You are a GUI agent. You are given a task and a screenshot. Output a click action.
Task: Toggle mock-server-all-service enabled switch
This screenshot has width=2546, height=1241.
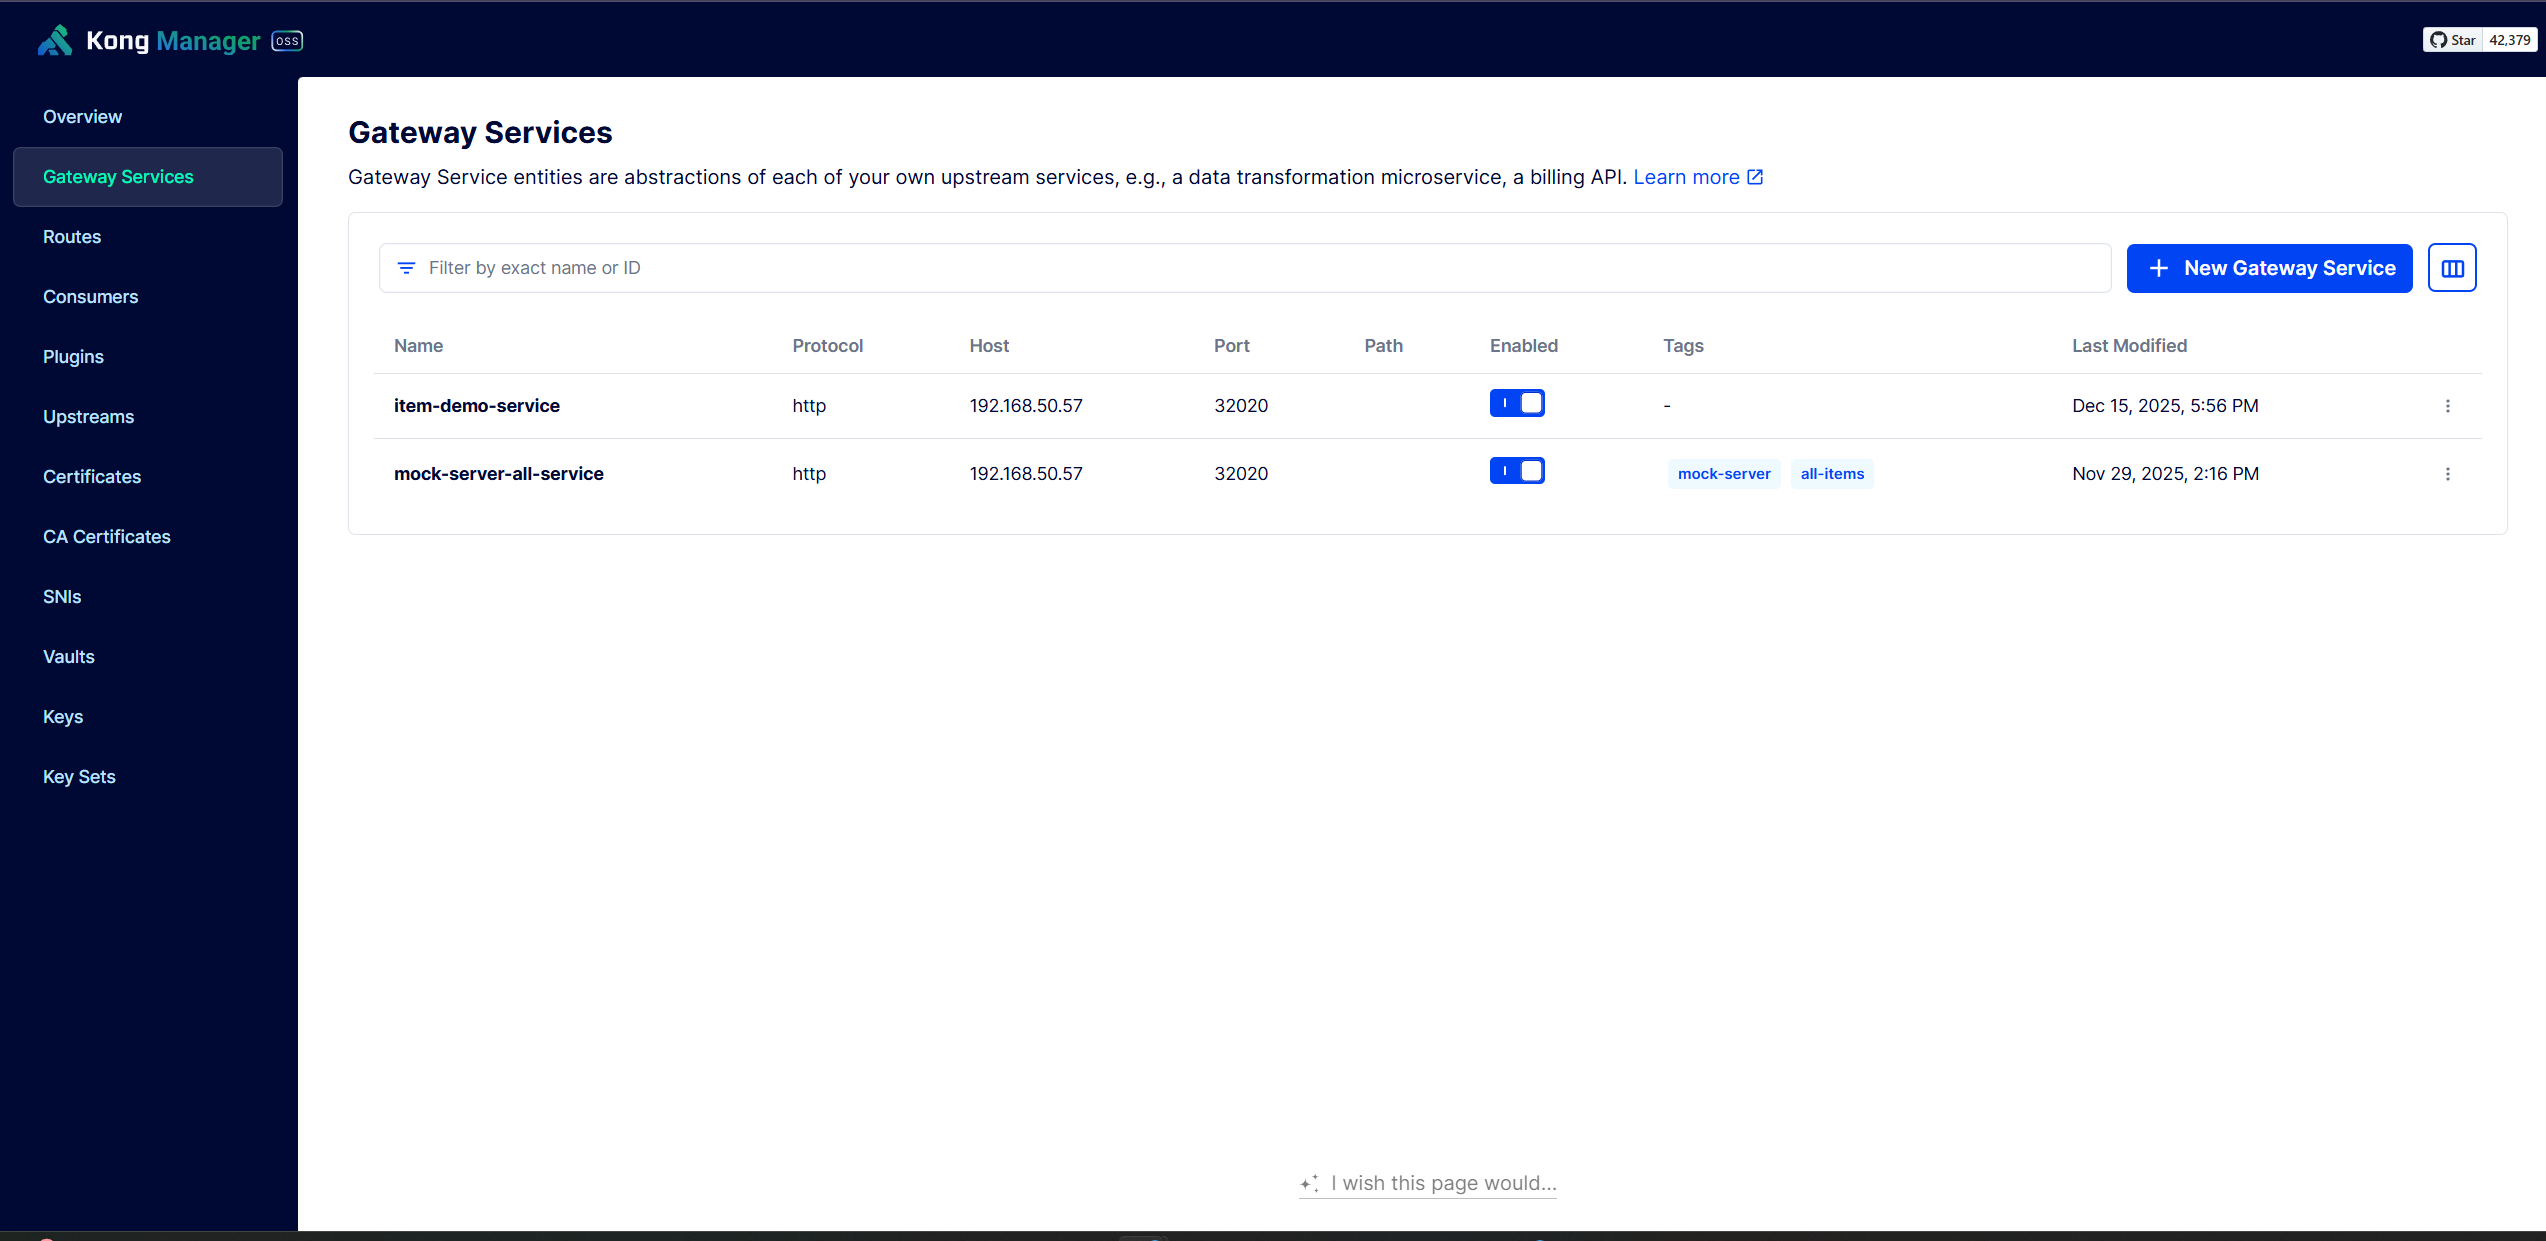pos(1517,471)
